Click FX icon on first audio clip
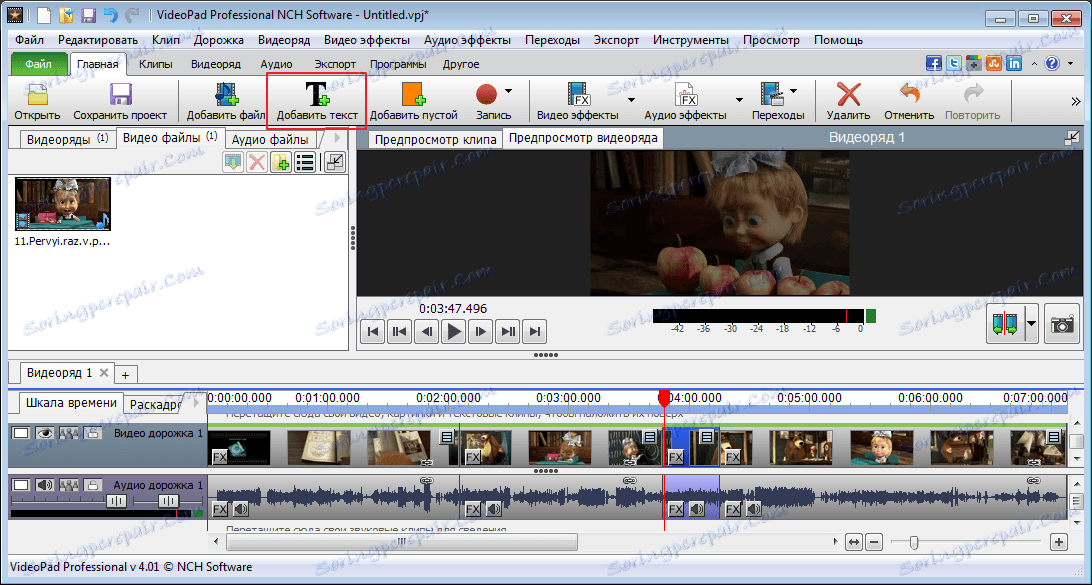This screenshot has width=1092, height=585. point(219,509)
